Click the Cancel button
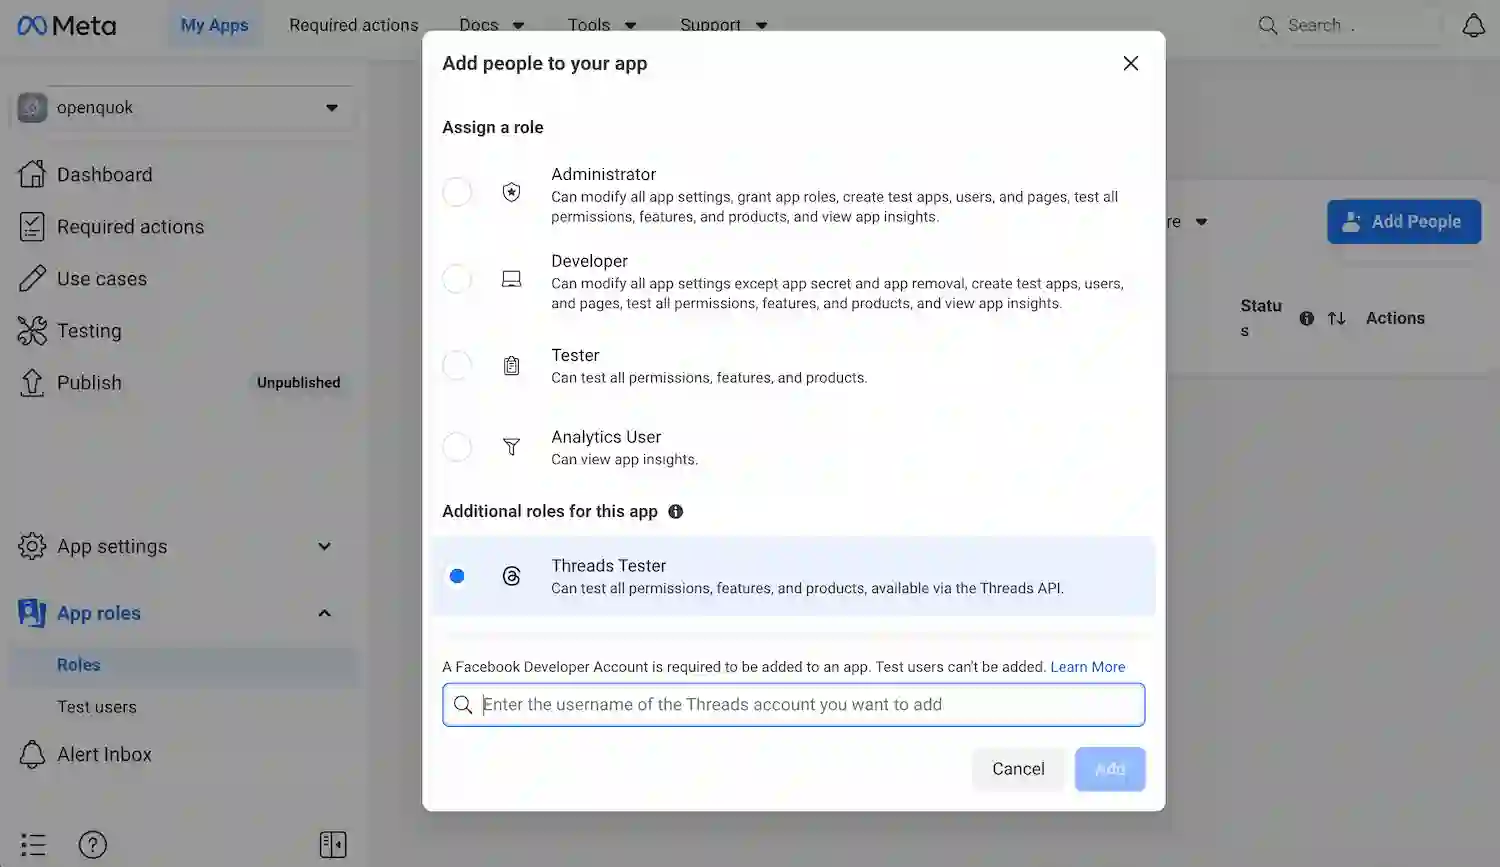Screen dimensions: 1500x867 tap(1018, 769)
